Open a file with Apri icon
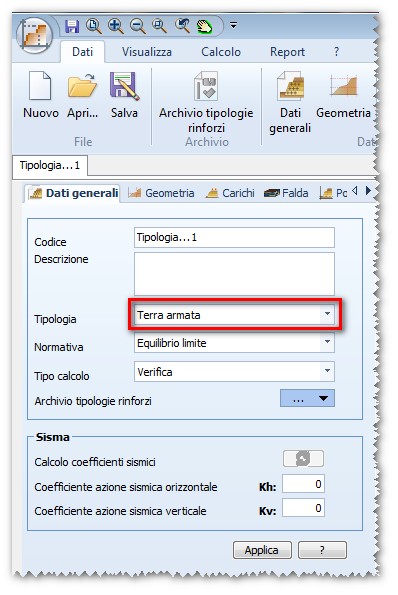398x595 pixels. (82, 87)
